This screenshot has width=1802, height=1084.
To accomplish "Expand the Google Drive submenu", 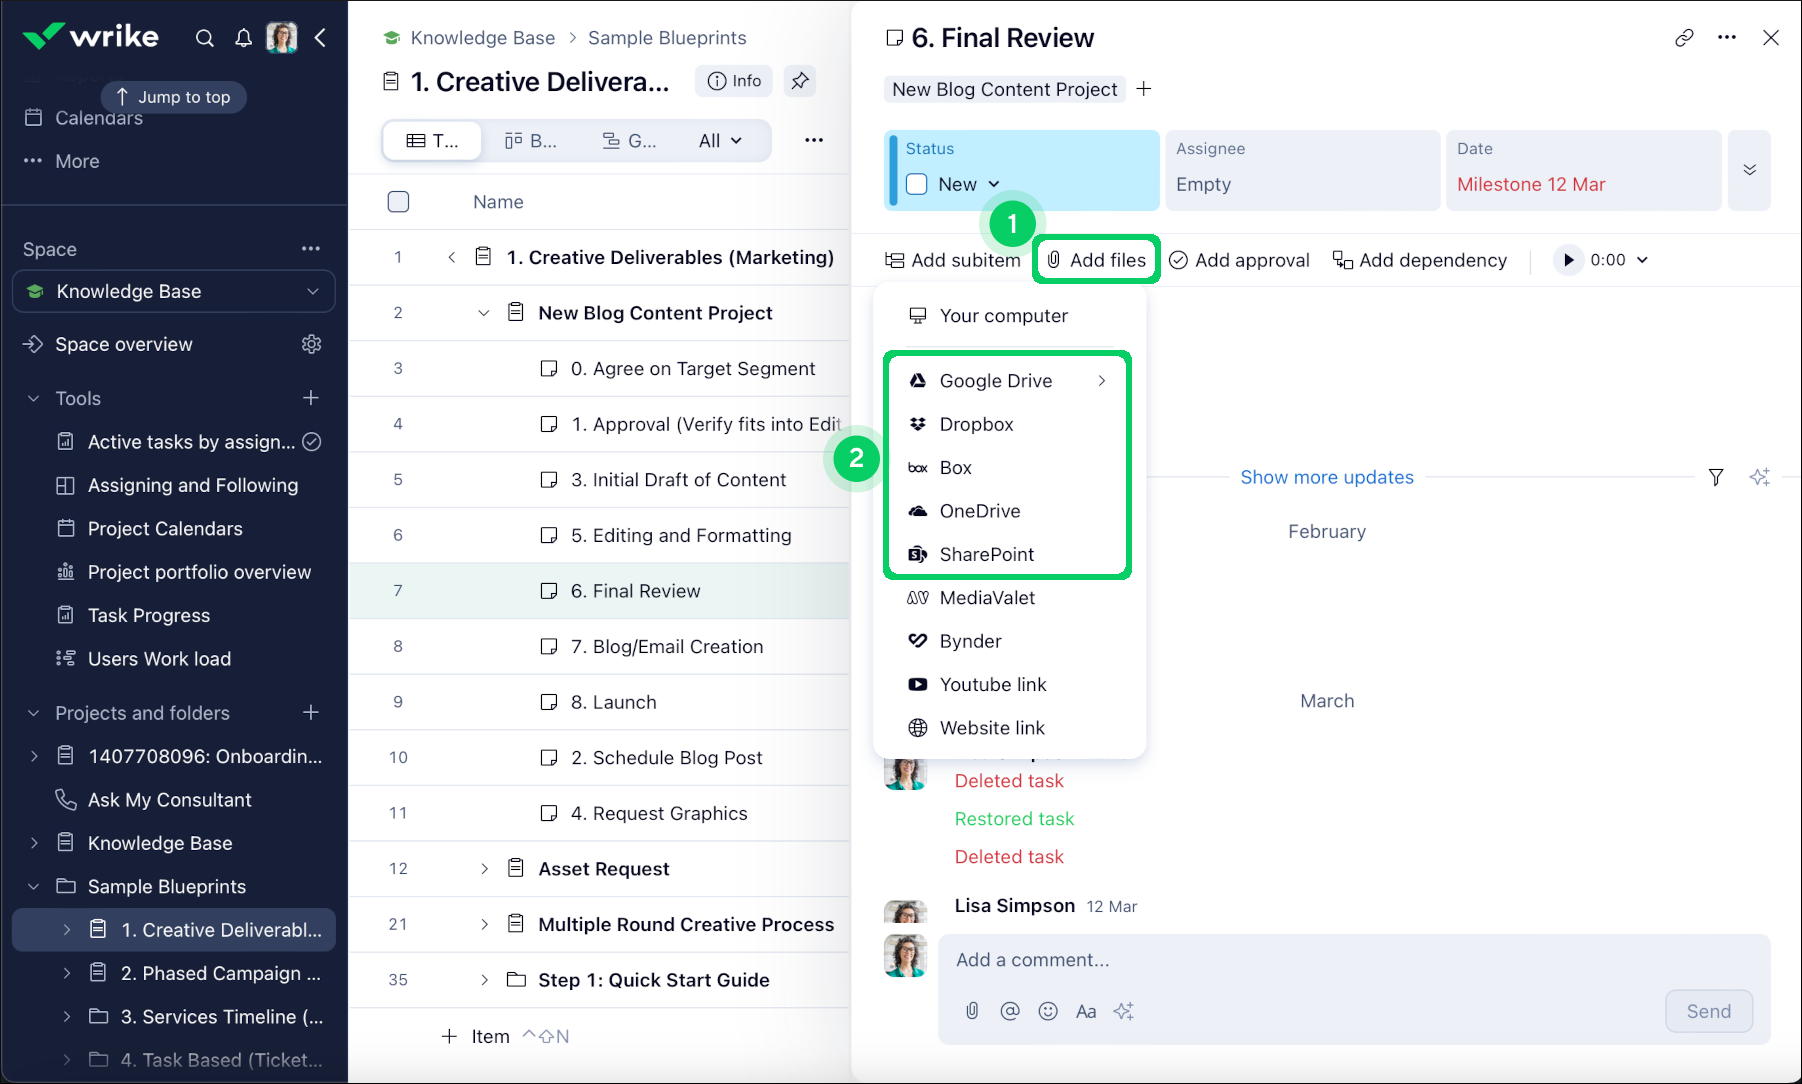I will point(1101,381).
